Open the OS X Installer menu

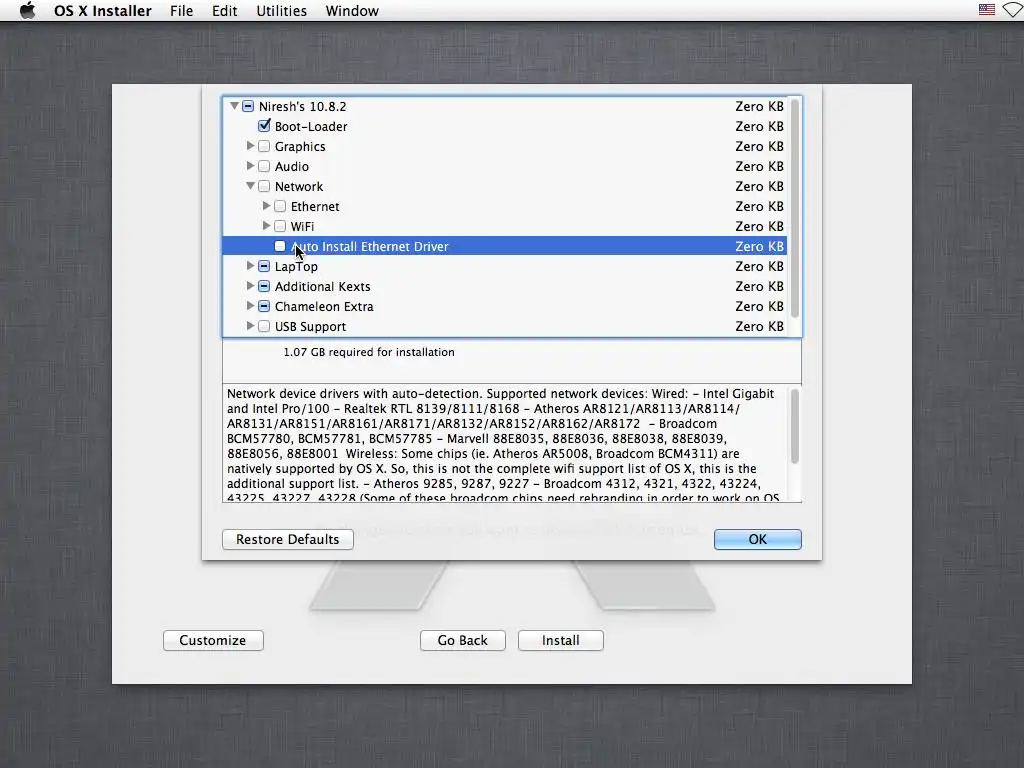(103, 10)
